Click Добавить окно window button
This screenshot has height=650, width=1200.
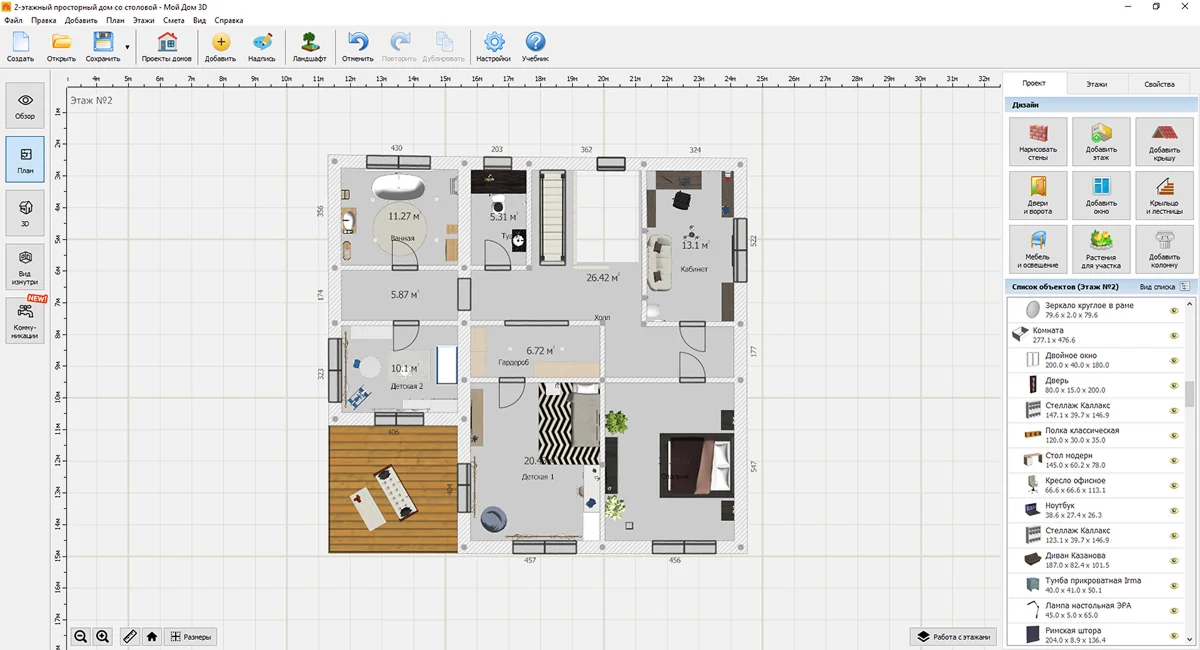(1101, 195)
